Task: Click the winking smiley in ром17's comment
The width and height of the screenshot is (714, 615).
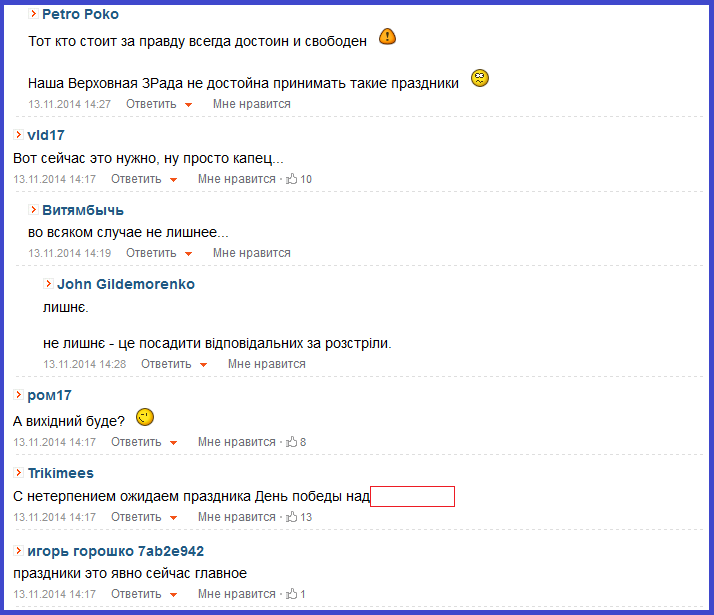Action: tap(145, 417)
